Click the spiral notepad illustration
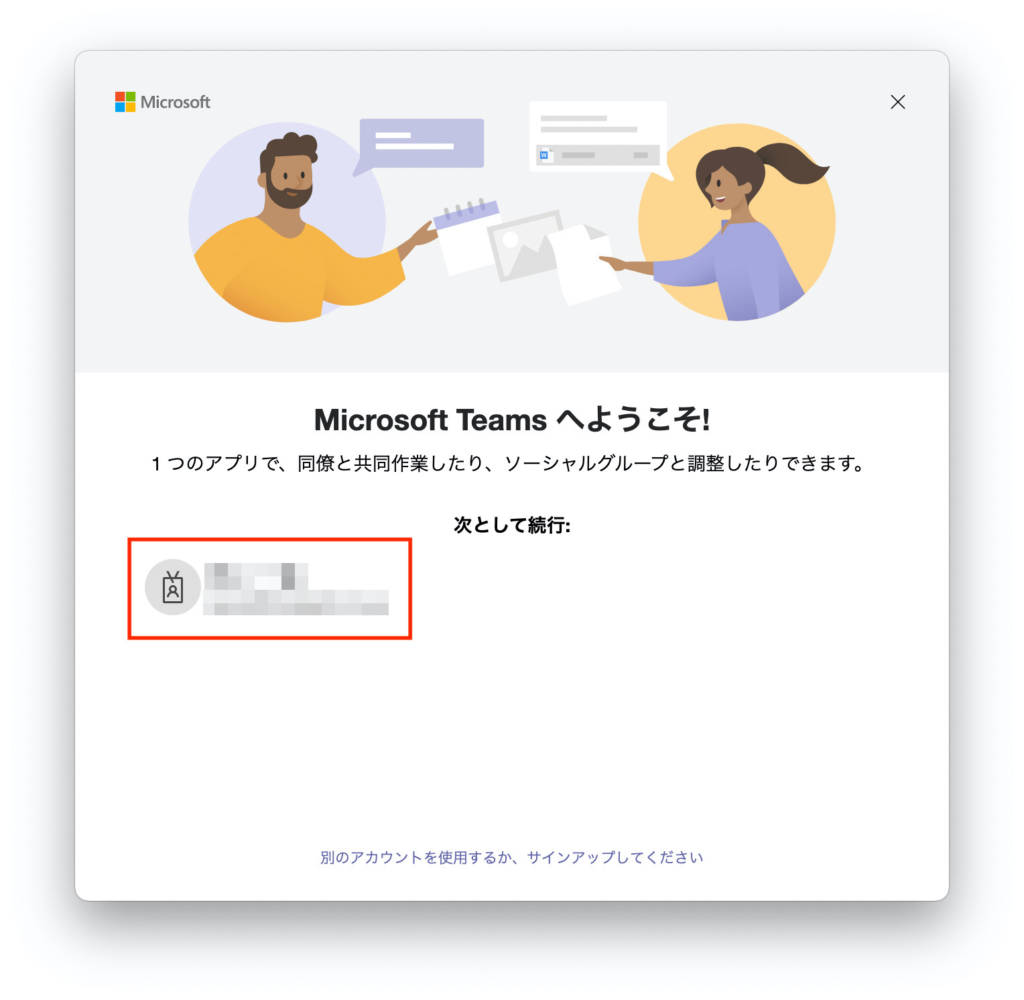Viewport: 1024px width, 1000px height. pyautogui.click(x=468, y=235)
